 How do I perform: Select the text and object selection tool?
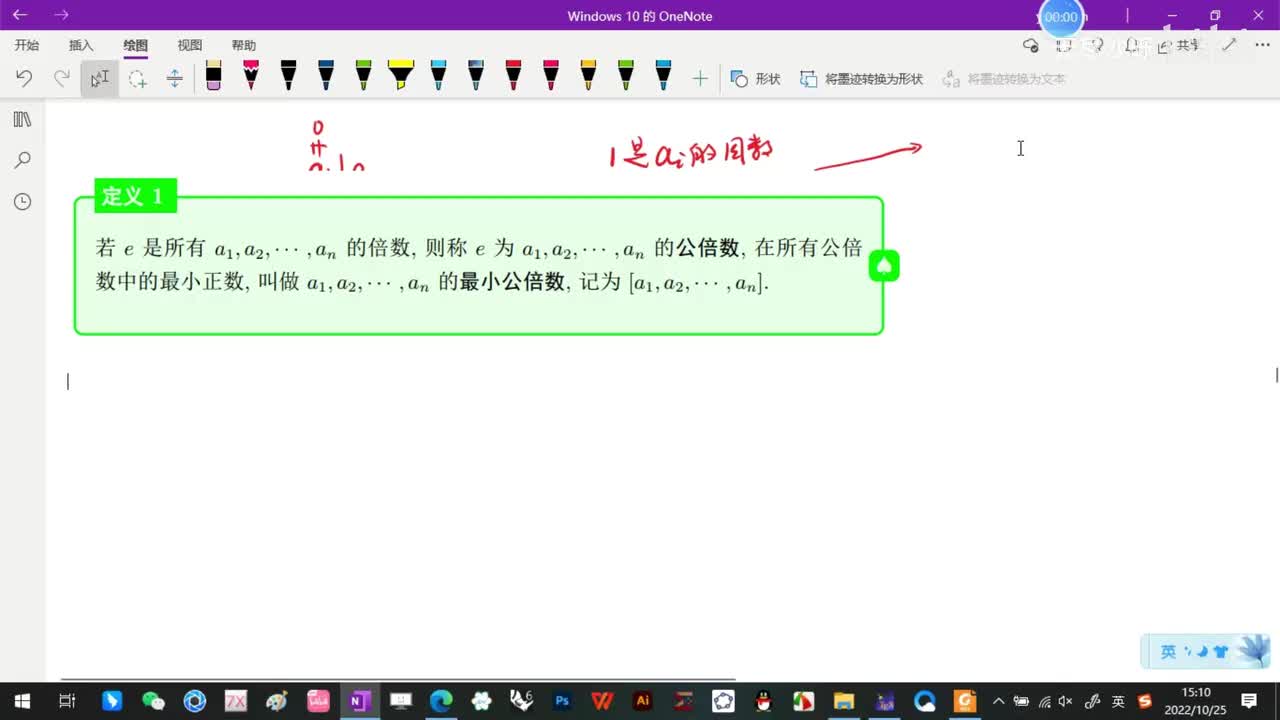pos(100,78)
